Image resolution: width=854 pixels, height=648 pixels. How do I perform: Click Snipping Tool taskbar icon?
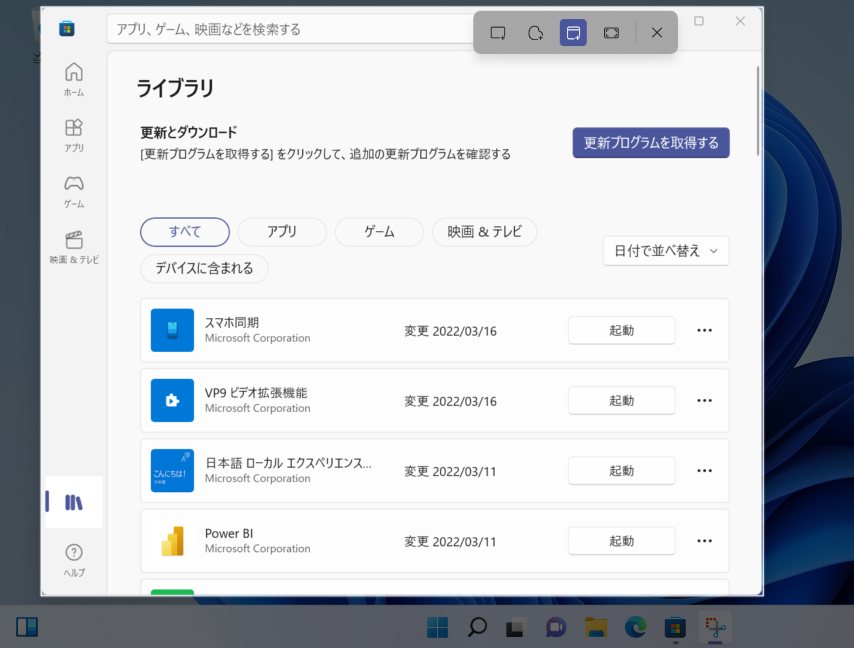(715, 627)
